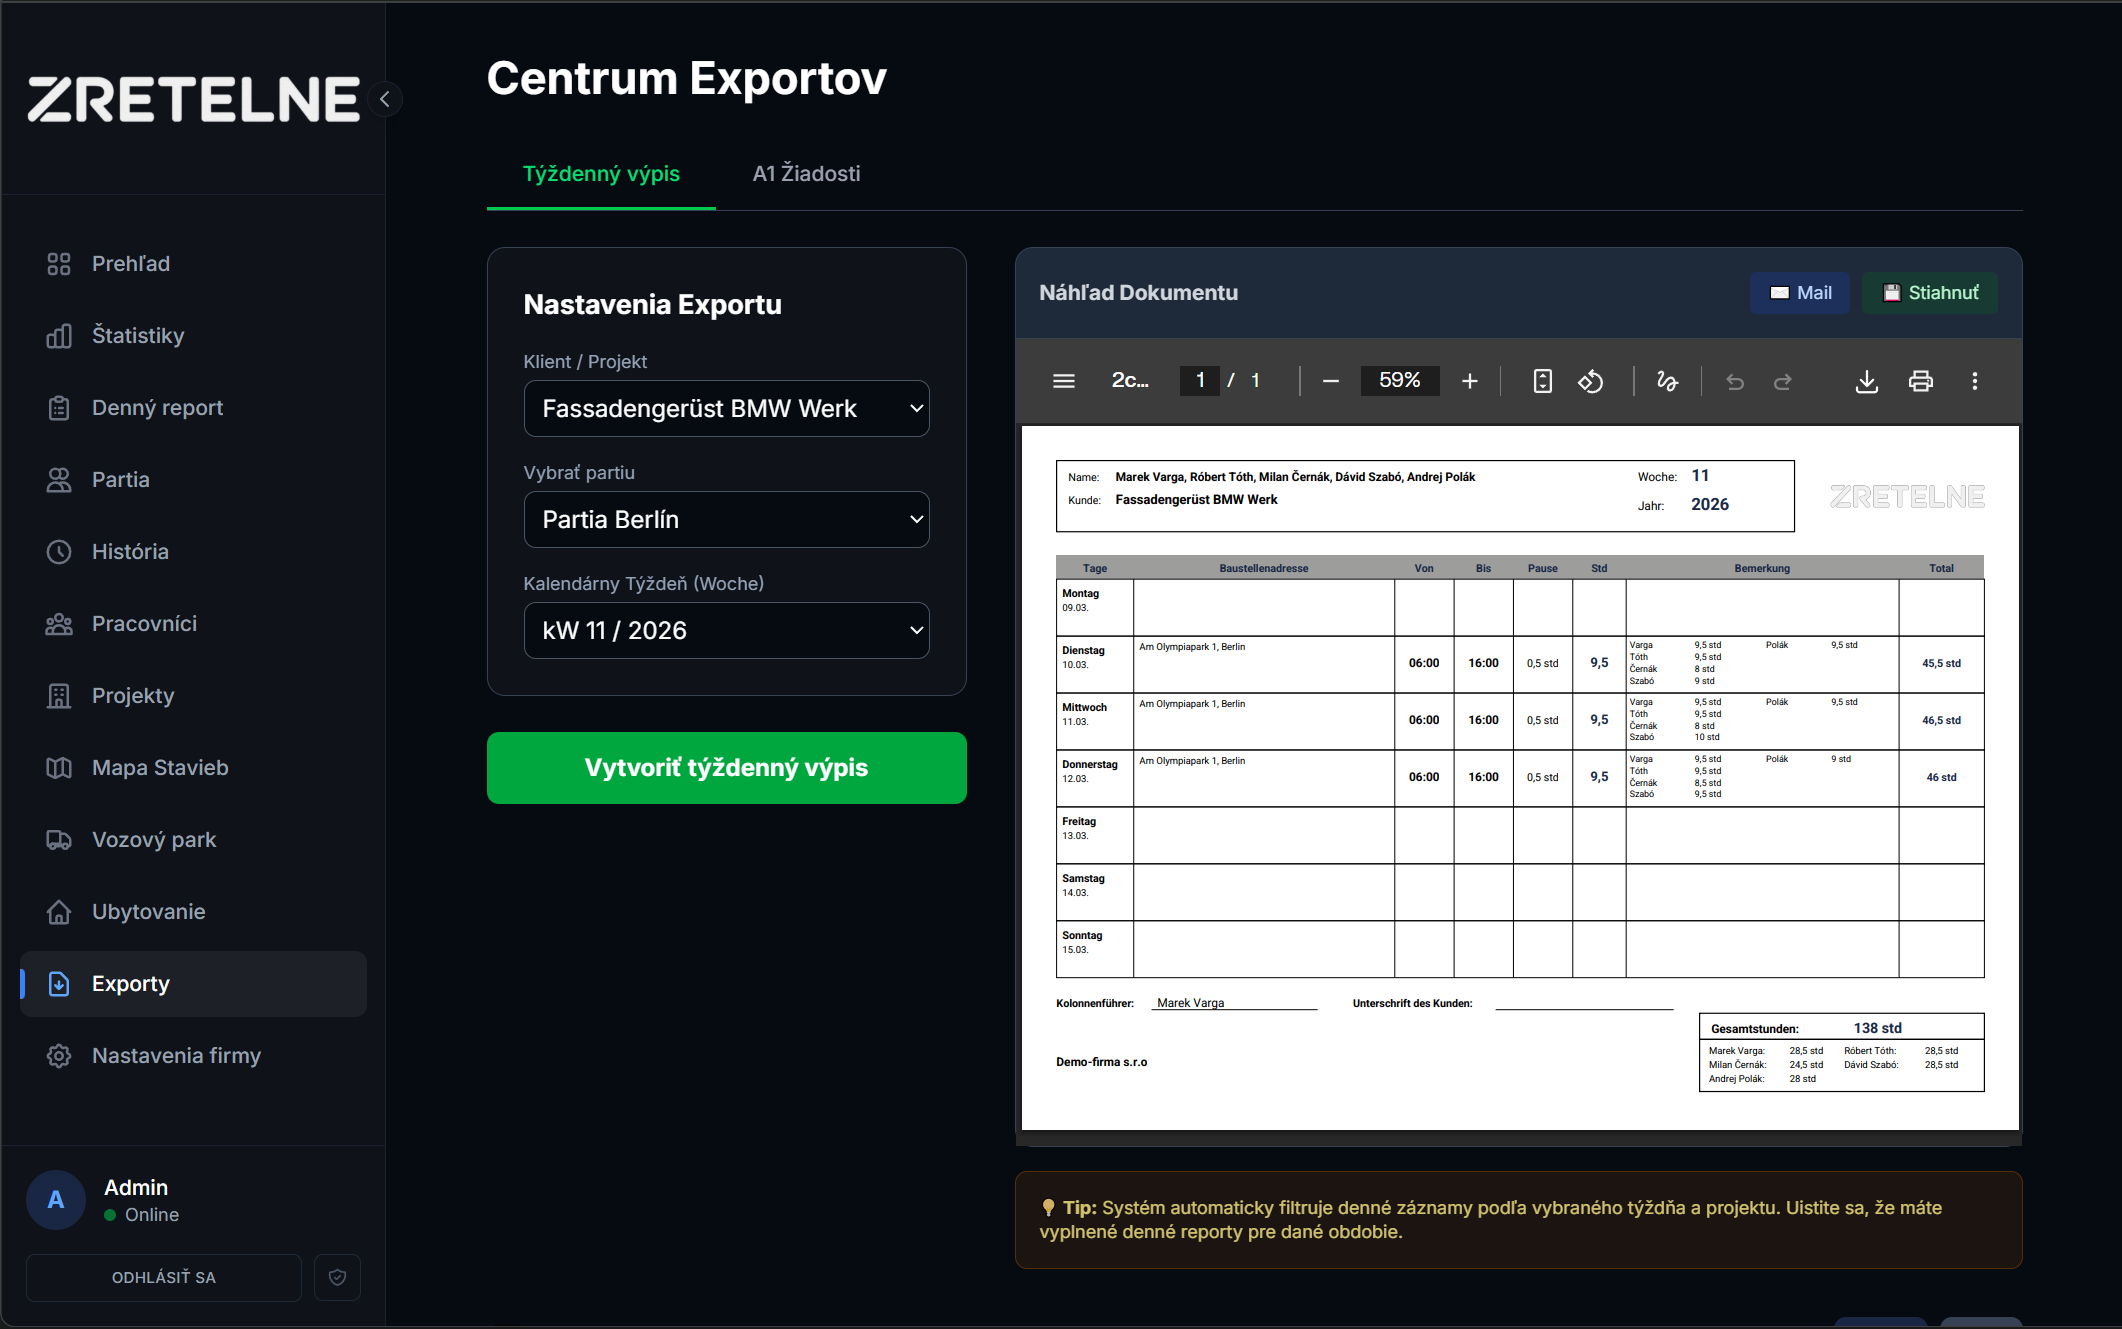Redo the PDF annotation
Screen dimensions: 2122x1329
pyautogui.click(x=1783, y=381)
